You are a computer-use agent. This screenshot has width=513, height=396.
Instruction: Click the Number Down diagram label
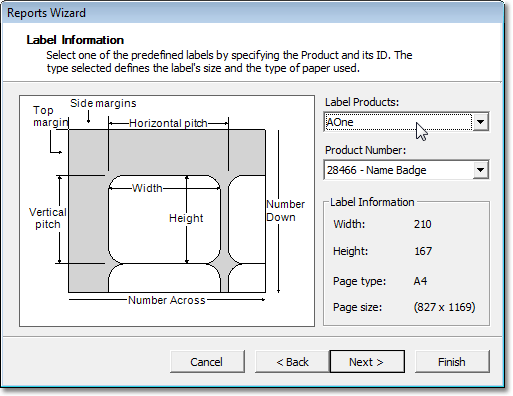click(285, 211)
